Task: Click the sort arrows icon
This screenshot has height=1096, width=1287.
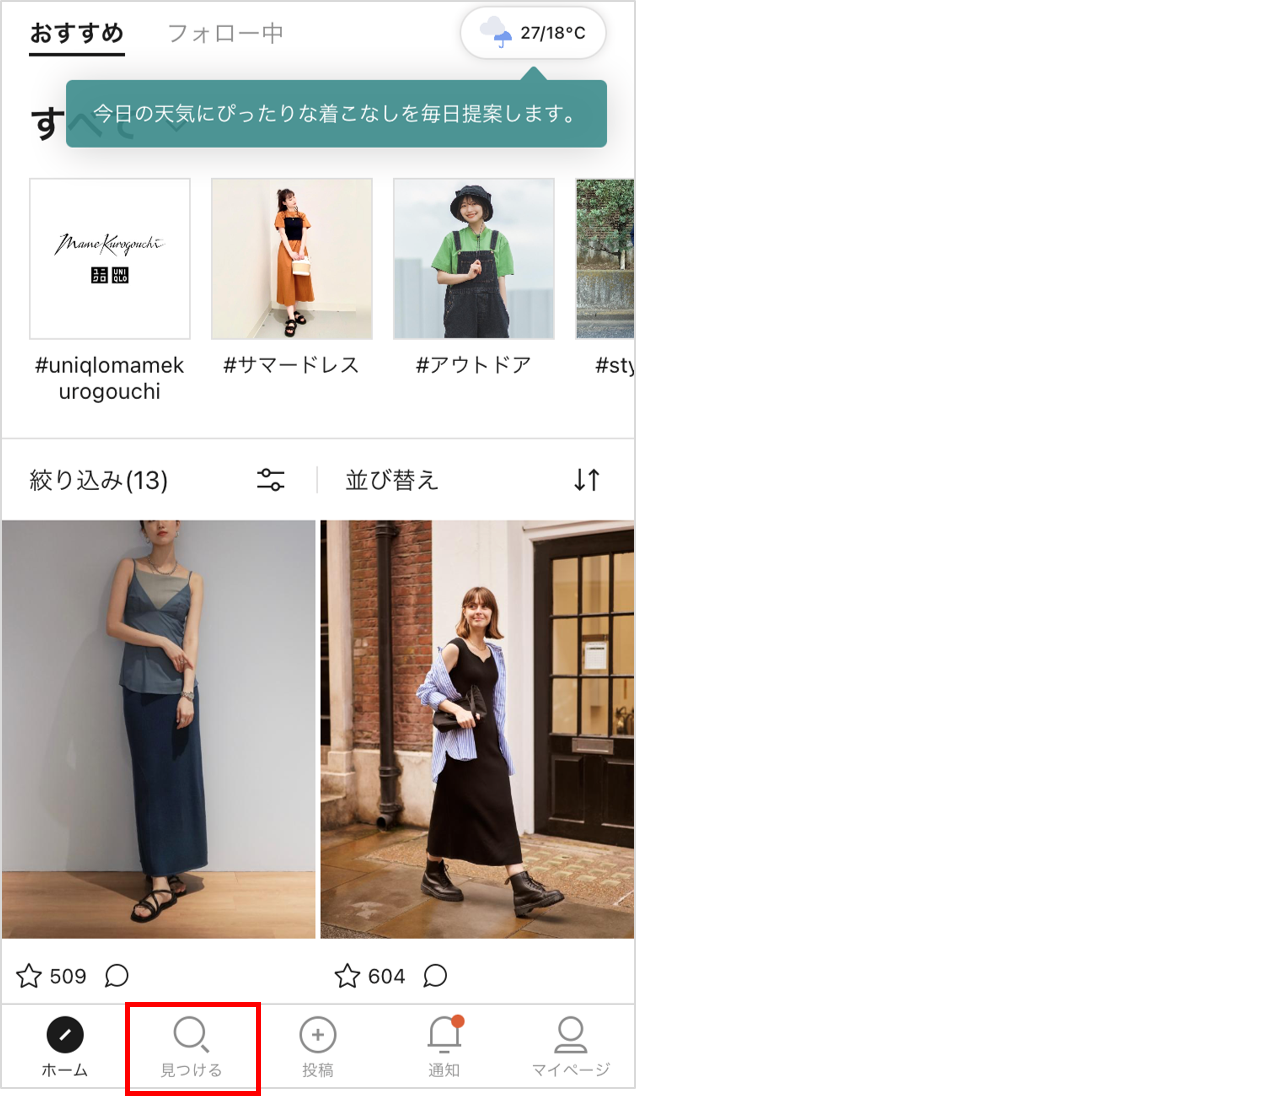Action: pyautogui.click(x=587, y=480)
